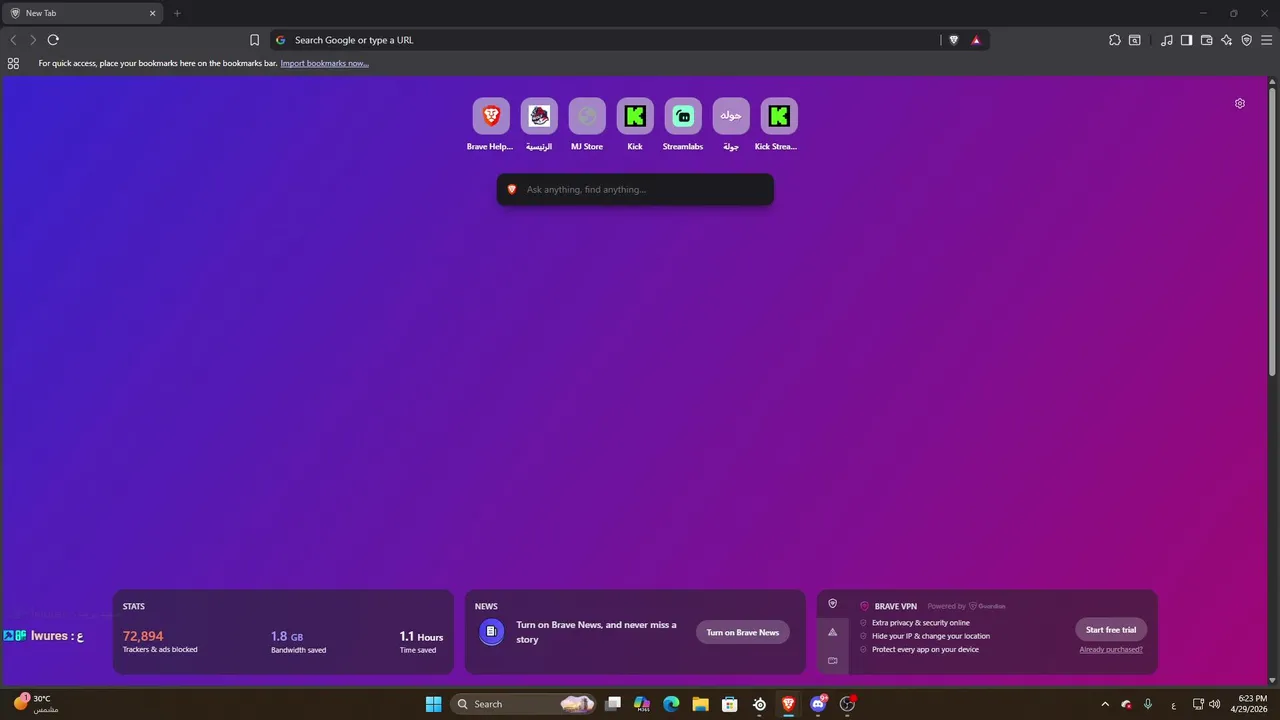1280x720 pixels.
Task: Switch to the Brave Talk card tab
Action: (832, 660)
